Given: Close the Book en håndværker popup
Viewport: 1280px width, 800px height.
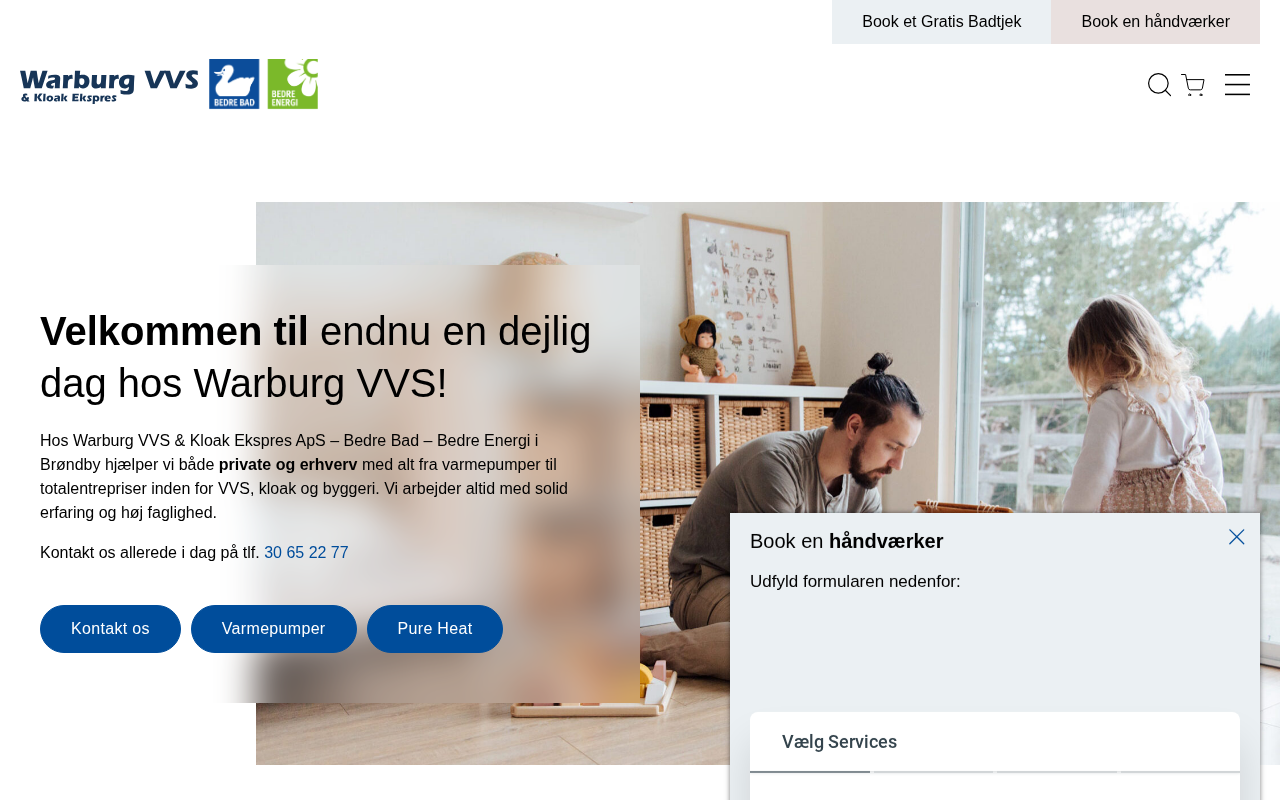Looking at the screenshot, I should pos(1237,537).
